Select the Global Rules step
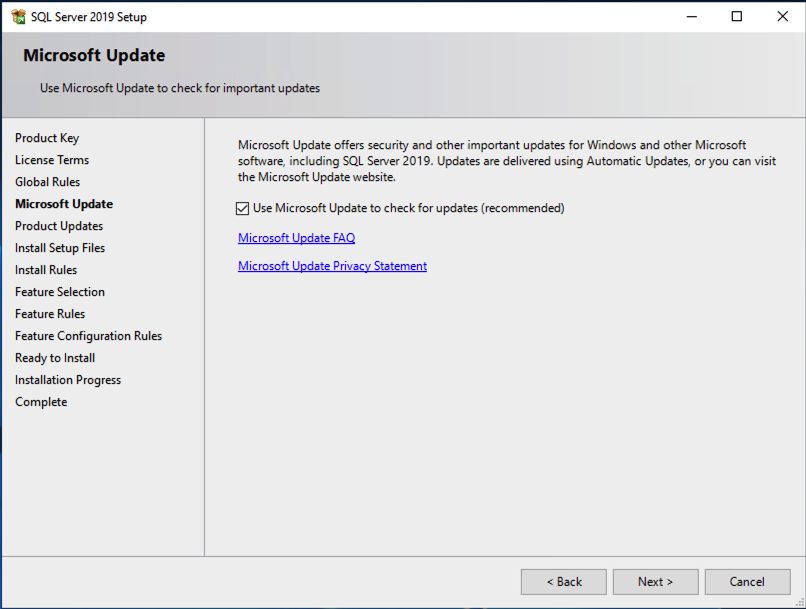The width and height of the screenshot is (806, 609). 47,181
